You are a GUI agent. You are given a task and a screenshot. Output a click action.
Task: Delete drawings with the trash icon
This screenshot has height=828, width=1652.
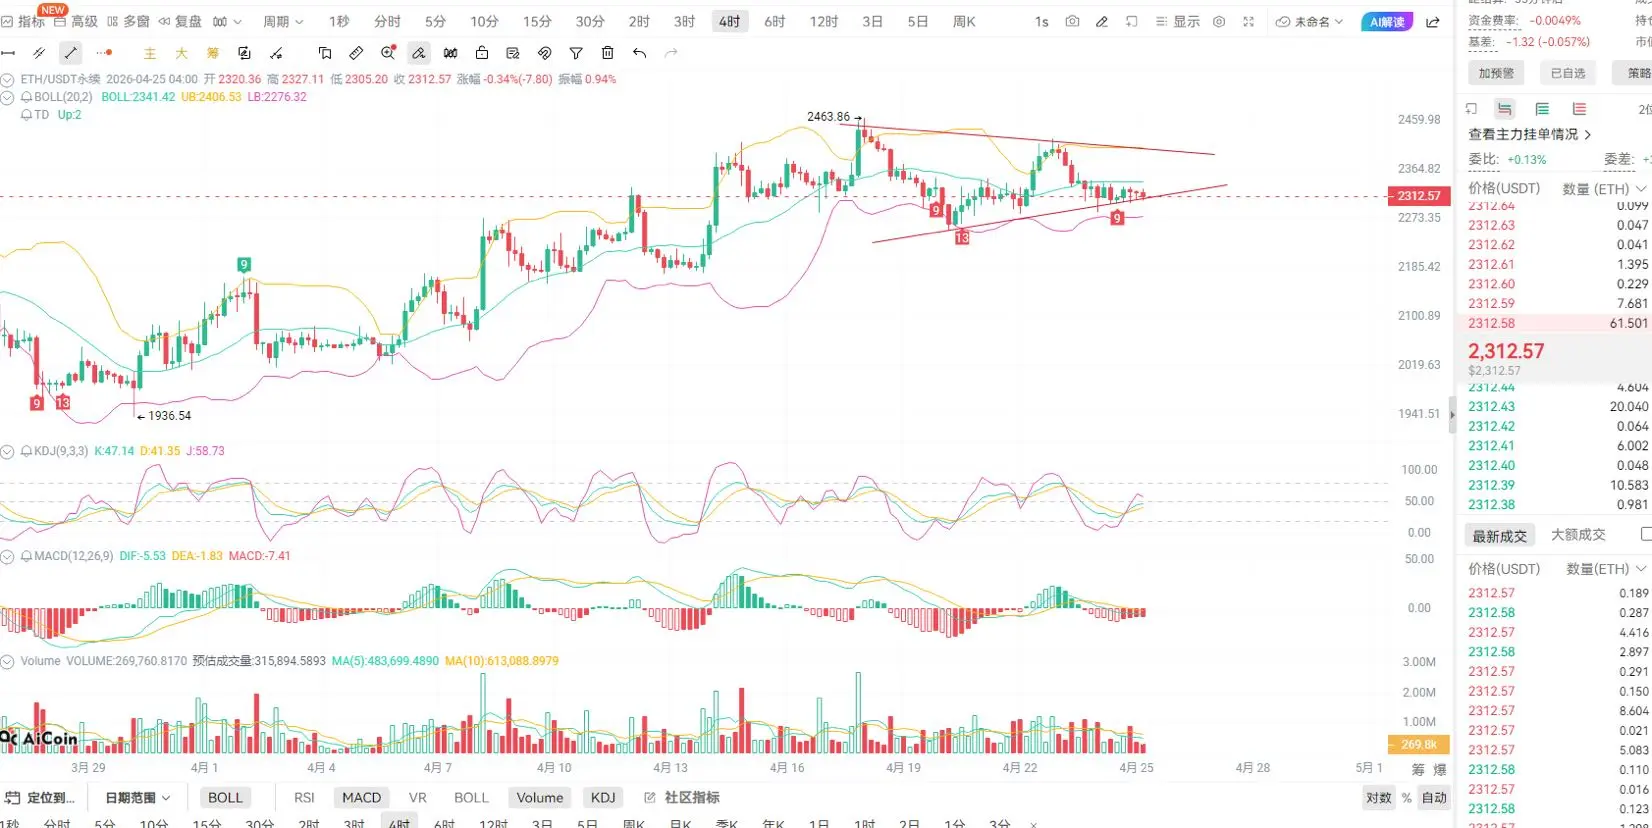point(607,53)
